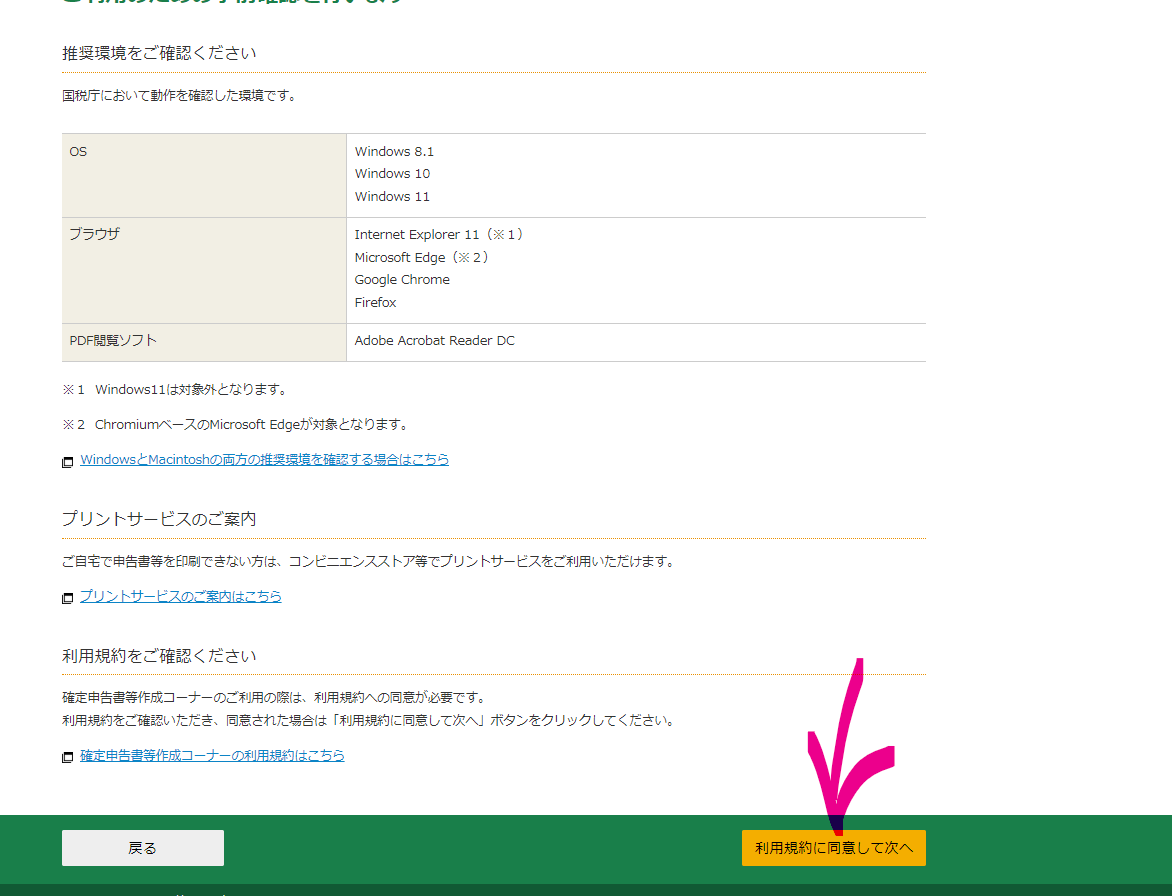Screen dimensions: 1172x896
Task: Open 確定申告書等作成コーナーの利用規約はこちら link
Action: tap(212, 756)
